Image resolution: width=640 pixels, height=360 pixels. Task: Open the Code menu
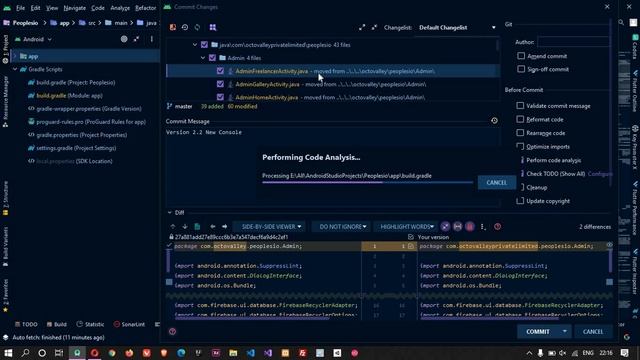coord(98,8)
